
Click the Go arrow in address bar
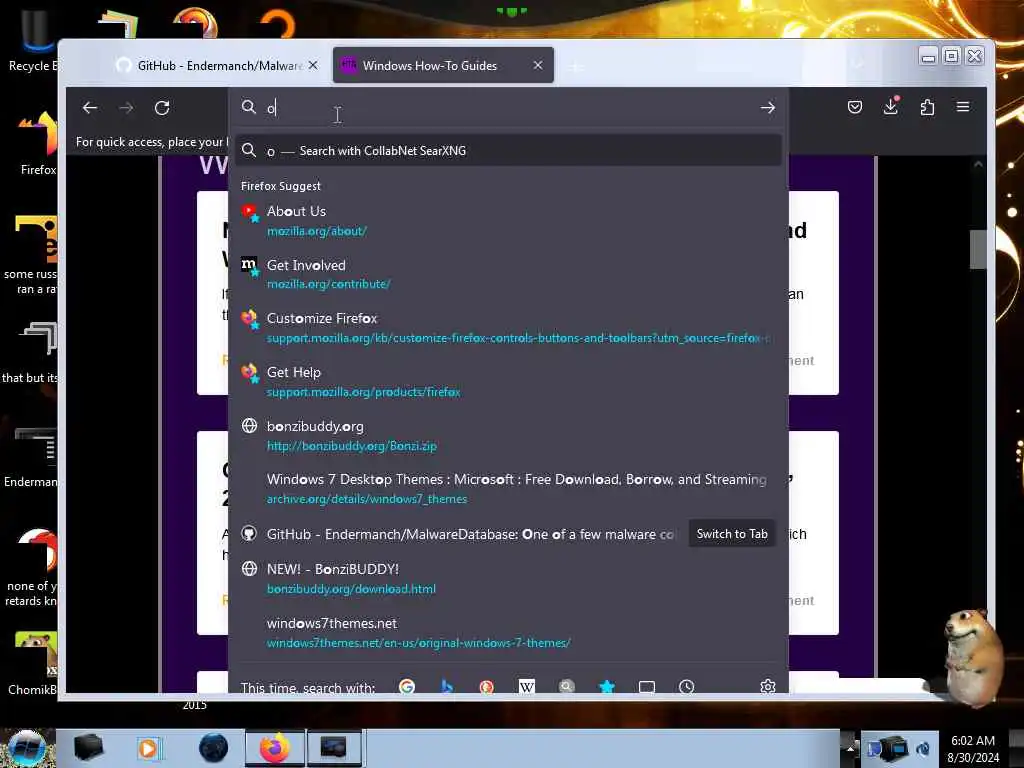click(x=767, y=107)
